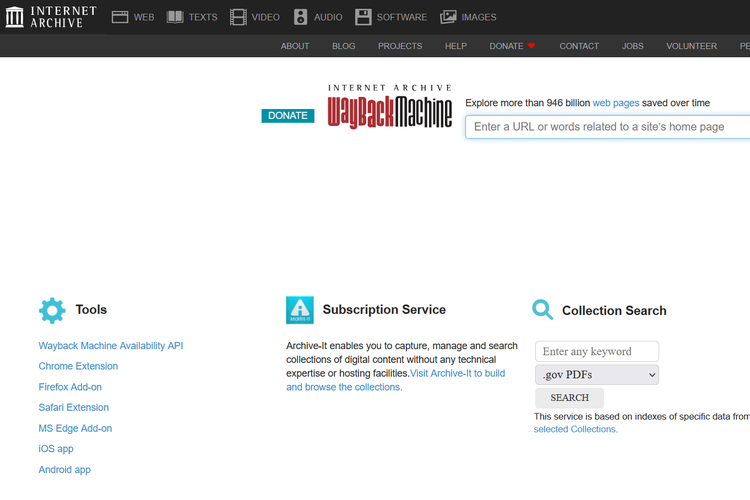Open the Software floppy-disk icon
This screenshot has width=750, height=500.
click(x=363, y=17)
